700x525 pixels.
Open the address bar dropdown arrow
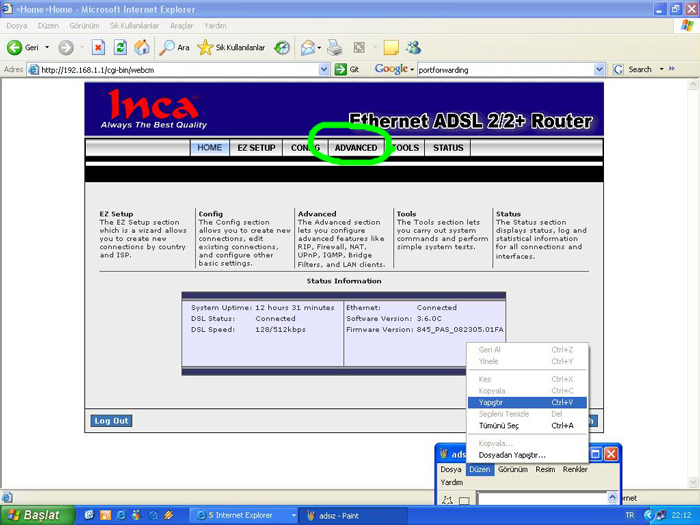pyautogui.click(x=324, y=70)
